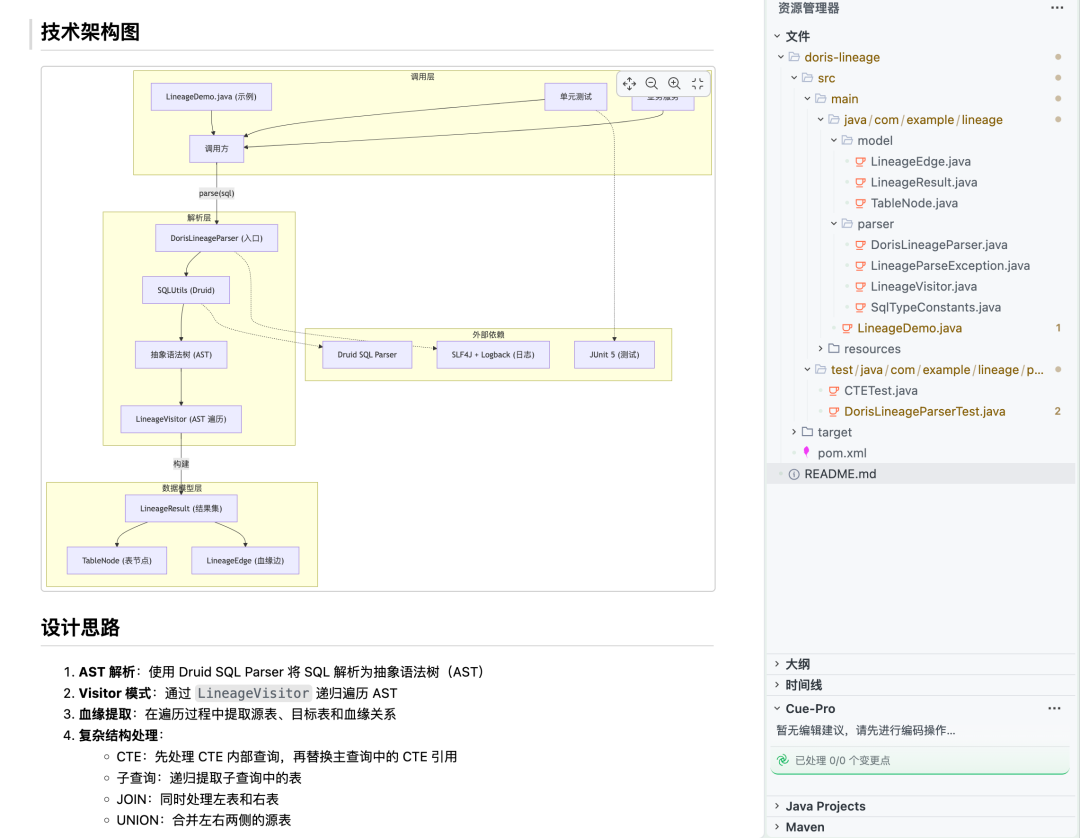The image size is (1080, 838).
Task: Click the 技术架构图 heading
Action: tap(90, 32)
